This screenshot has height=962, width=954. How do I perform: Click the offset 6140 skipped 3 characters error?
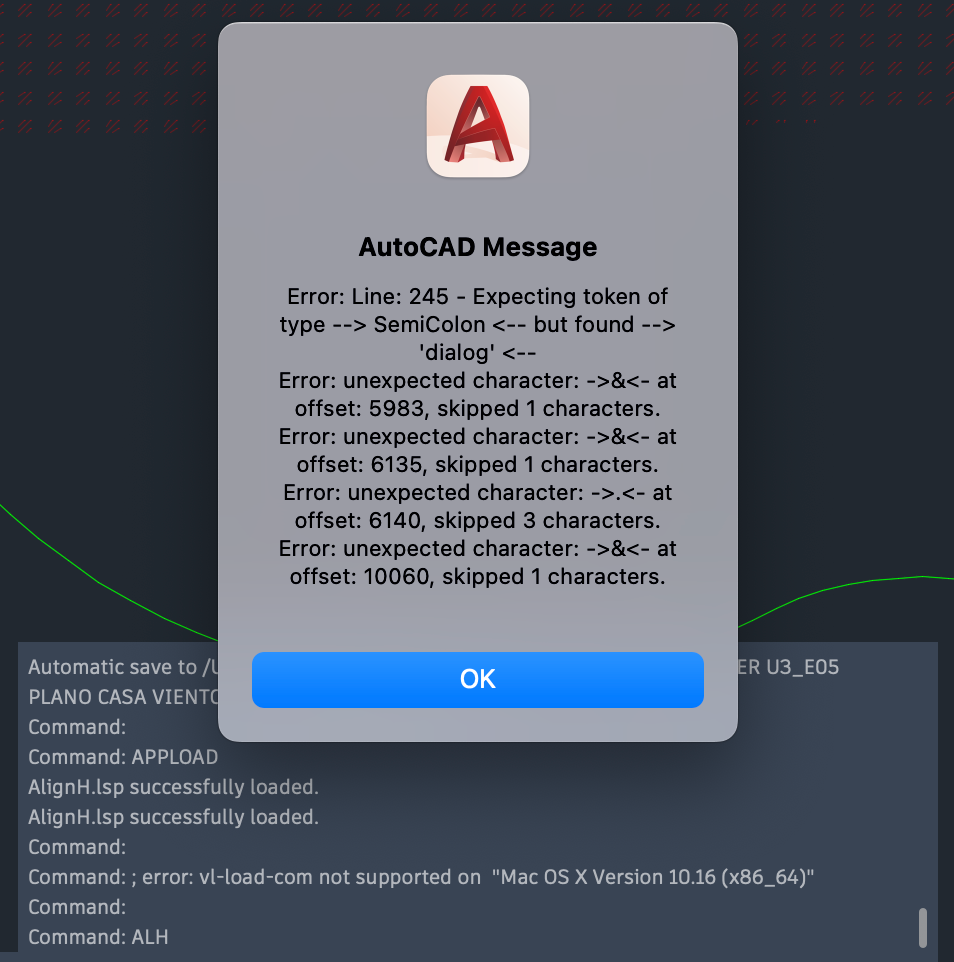point(477,506)
